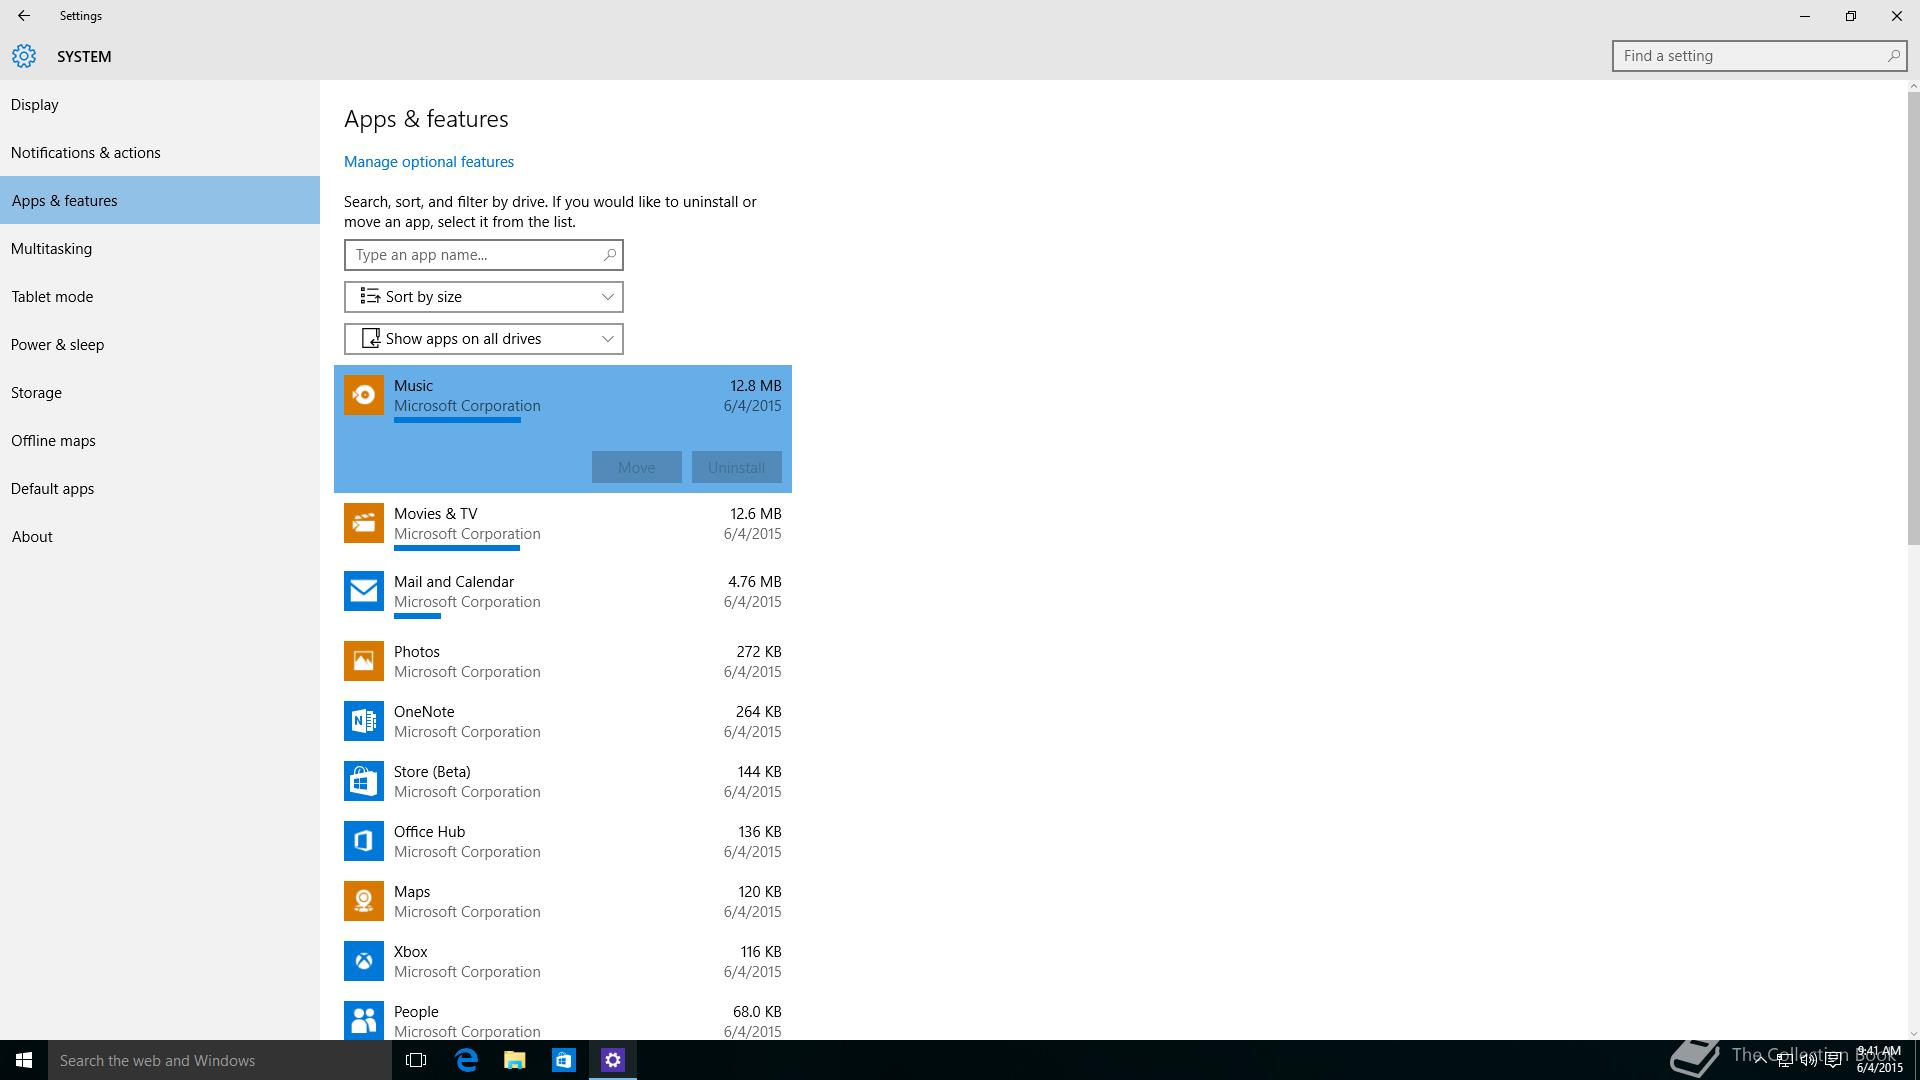Switch to Tablet mode settings
The height and width of the screenshot is (1080, 1920).
(160, 296)
